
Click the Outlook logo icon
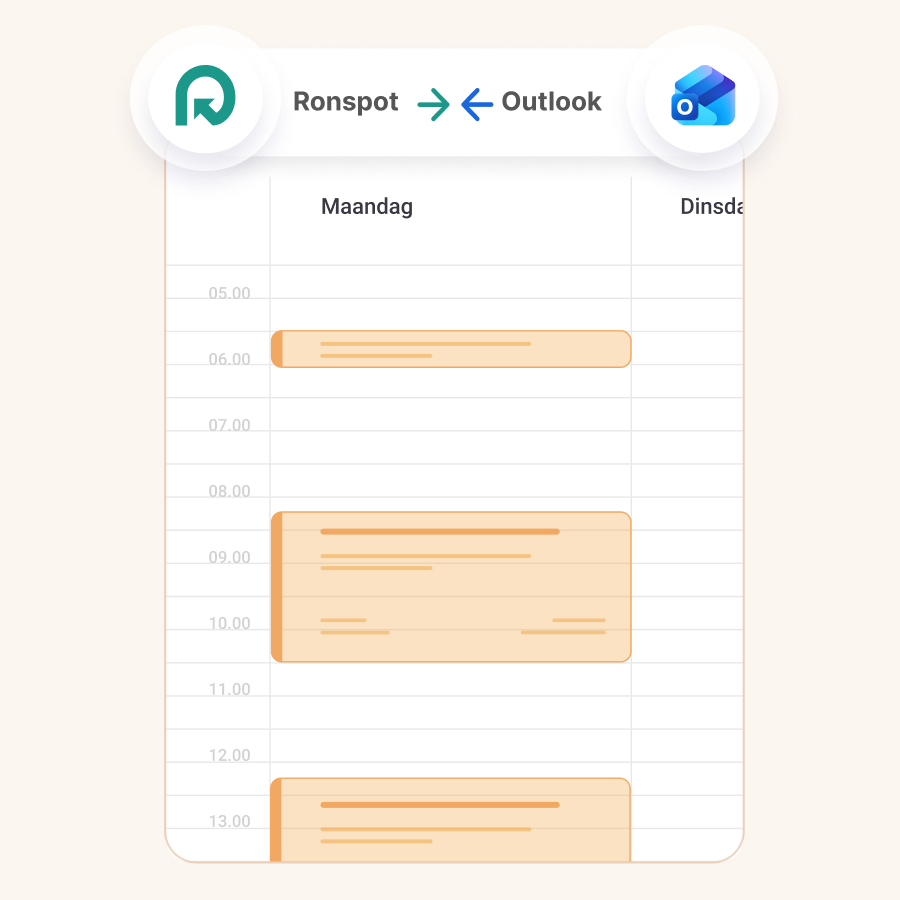tap(703, 95)
